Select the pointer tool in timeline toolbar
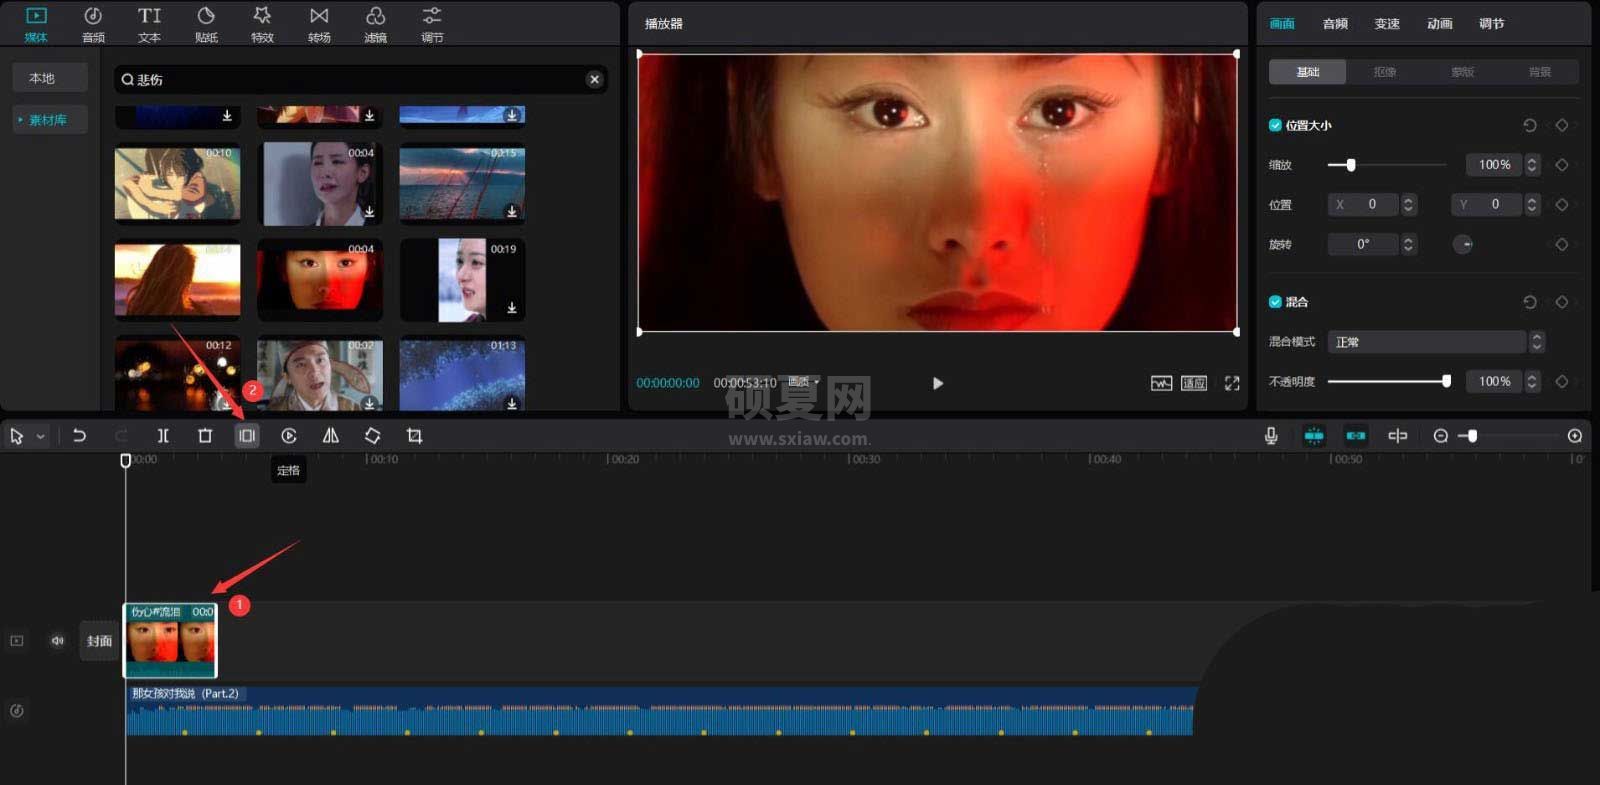 [x=16, y=436]
